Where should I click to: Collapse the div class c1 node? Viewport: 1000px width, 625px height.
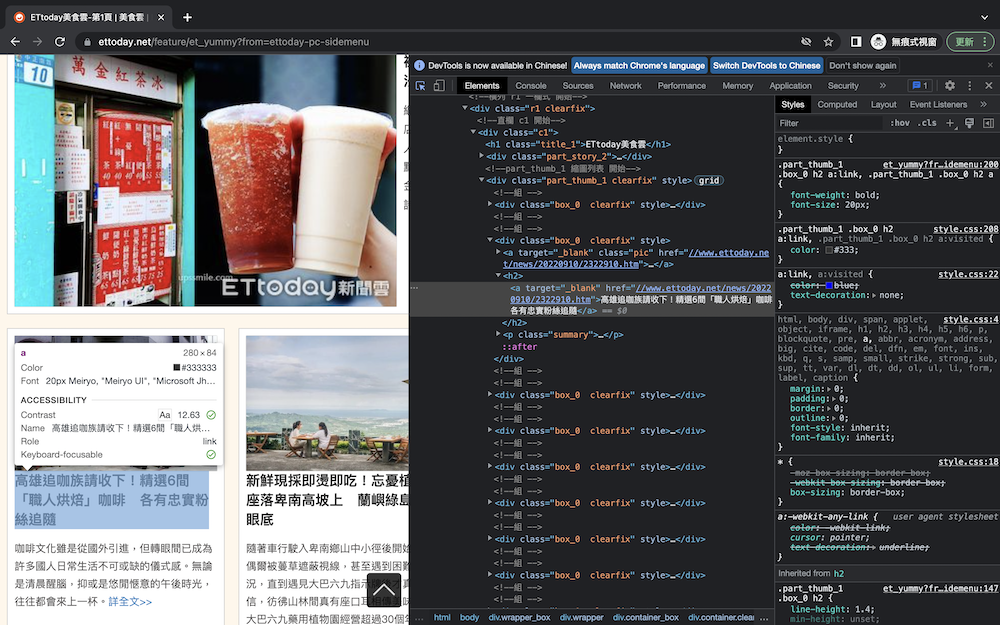click(473, 132)
